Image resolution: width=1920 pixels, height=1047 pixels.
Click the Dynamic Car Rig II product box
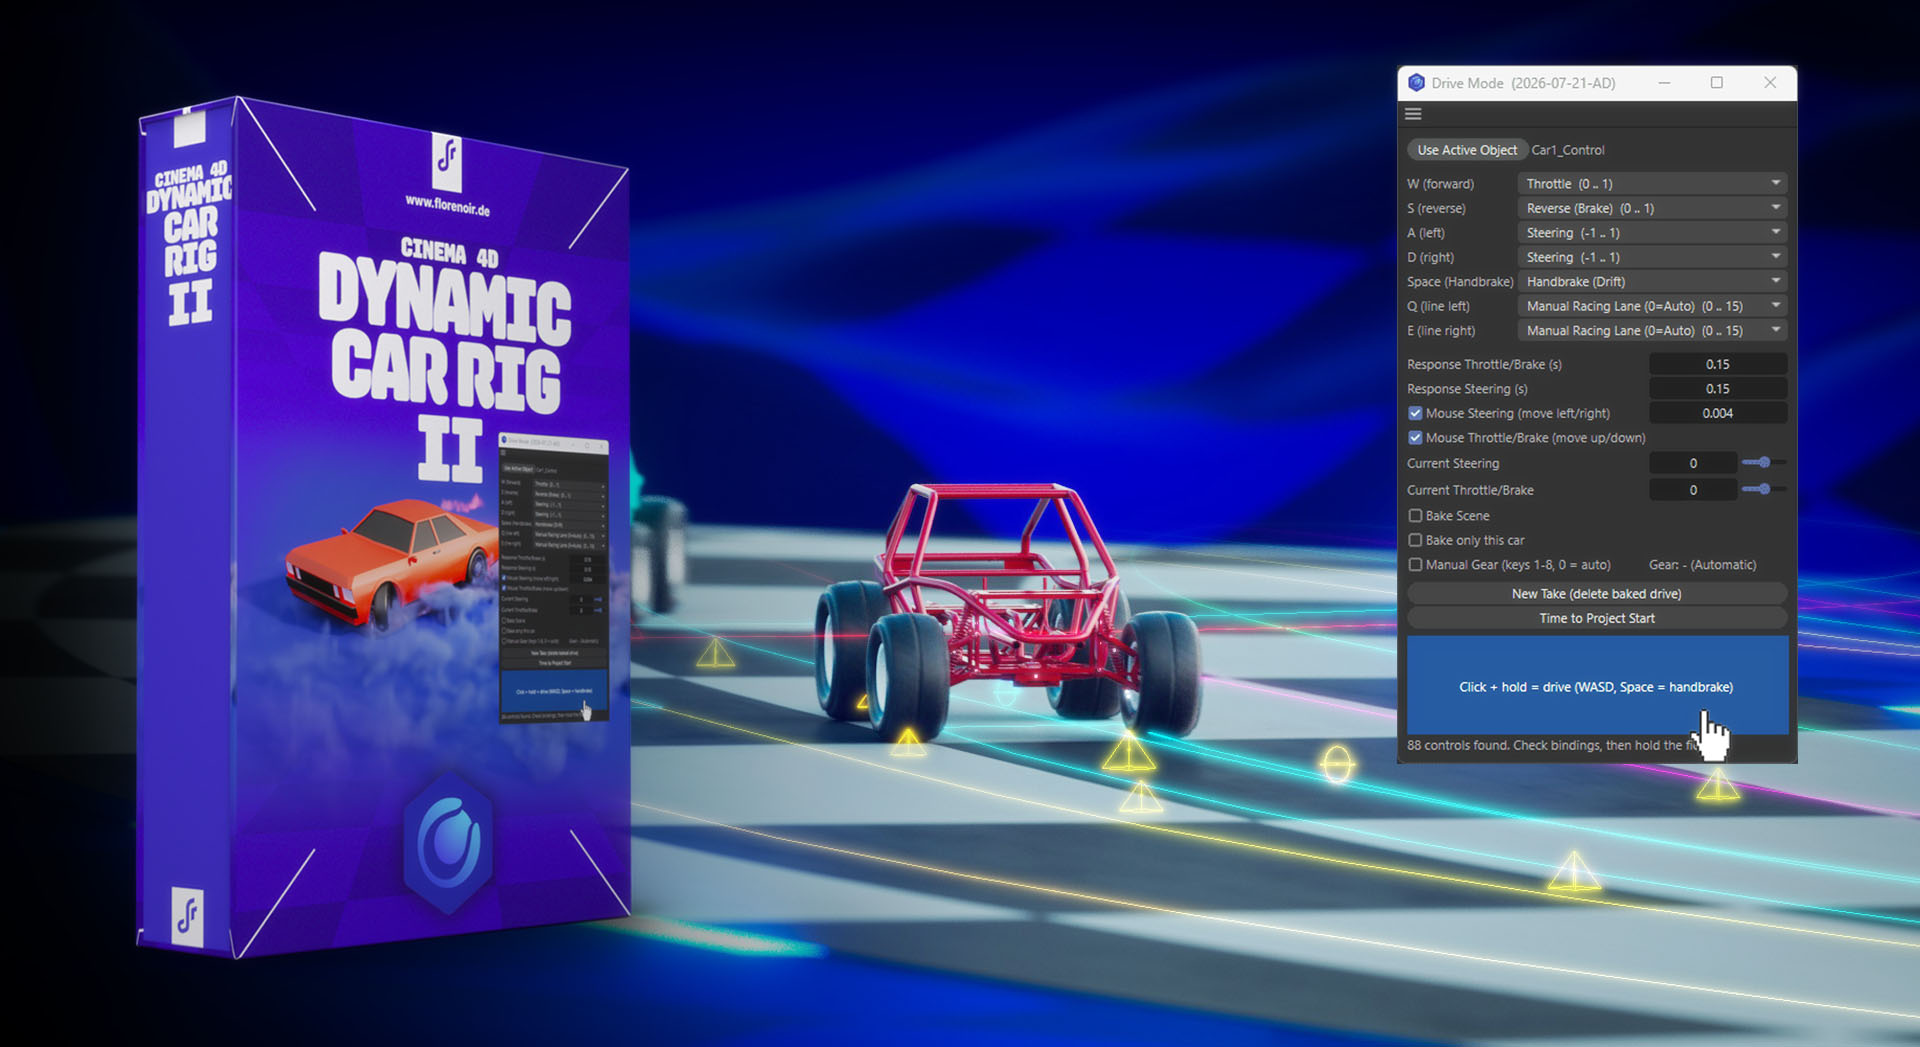384,527
